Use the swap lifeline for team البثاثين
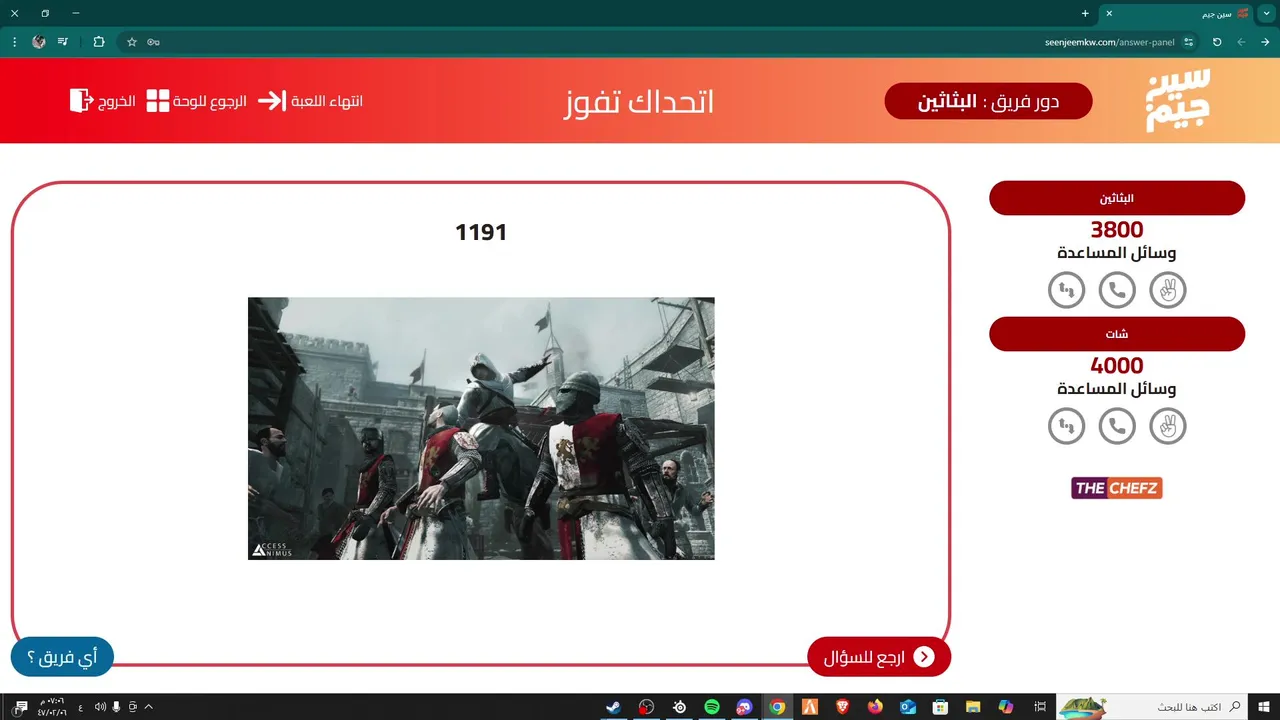The height and width of the screenshot is (720, 1280). pyautogui.click(x=1066, y=290)
